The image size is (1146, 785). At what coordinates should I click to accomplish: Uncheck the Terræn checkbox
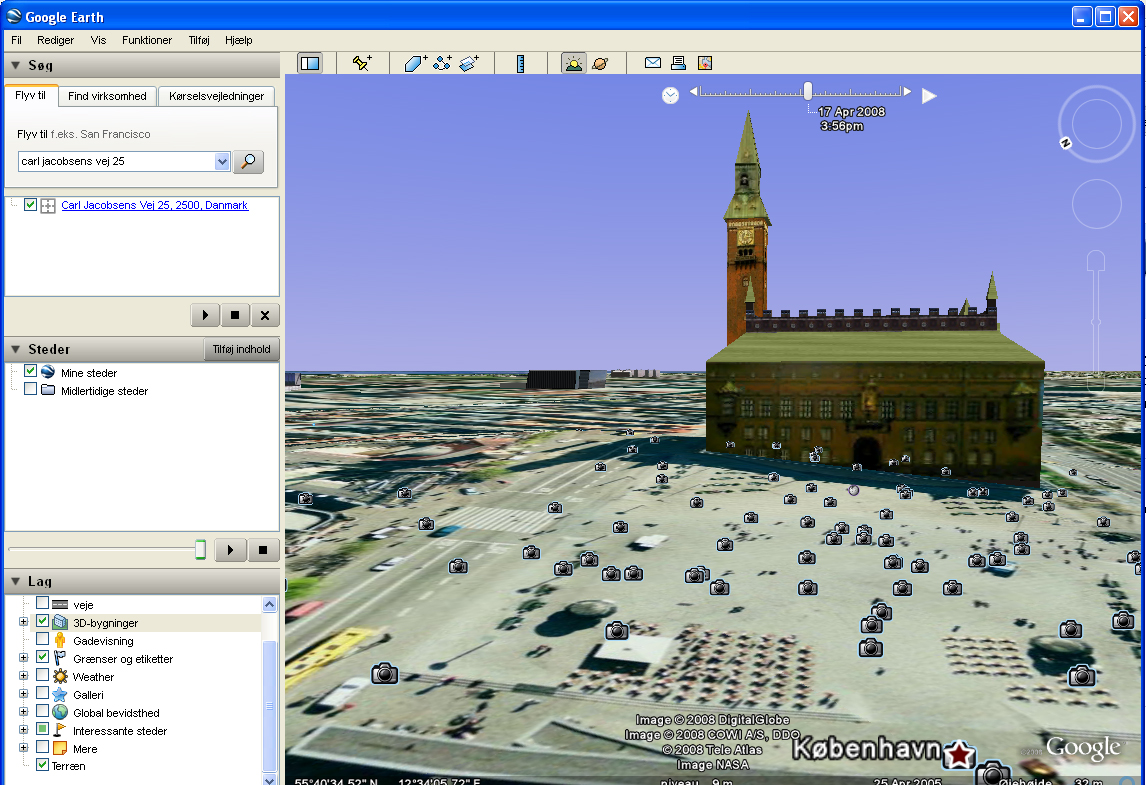tap(42, 765)
